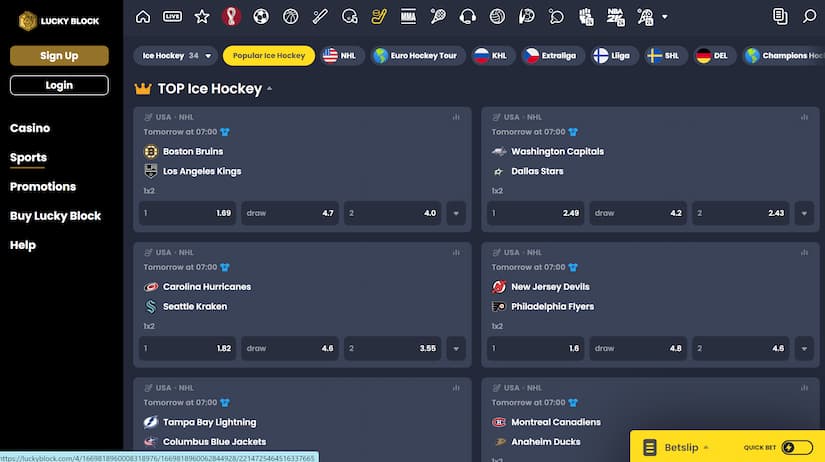Click the Lucky Block logo
The height and width of the screenshot is (462, 825).
click(59, 21)
